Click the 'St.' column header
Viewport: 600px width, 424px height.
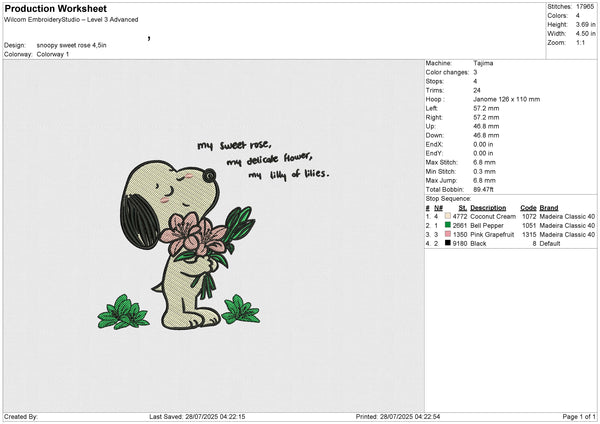click(463, 208)
